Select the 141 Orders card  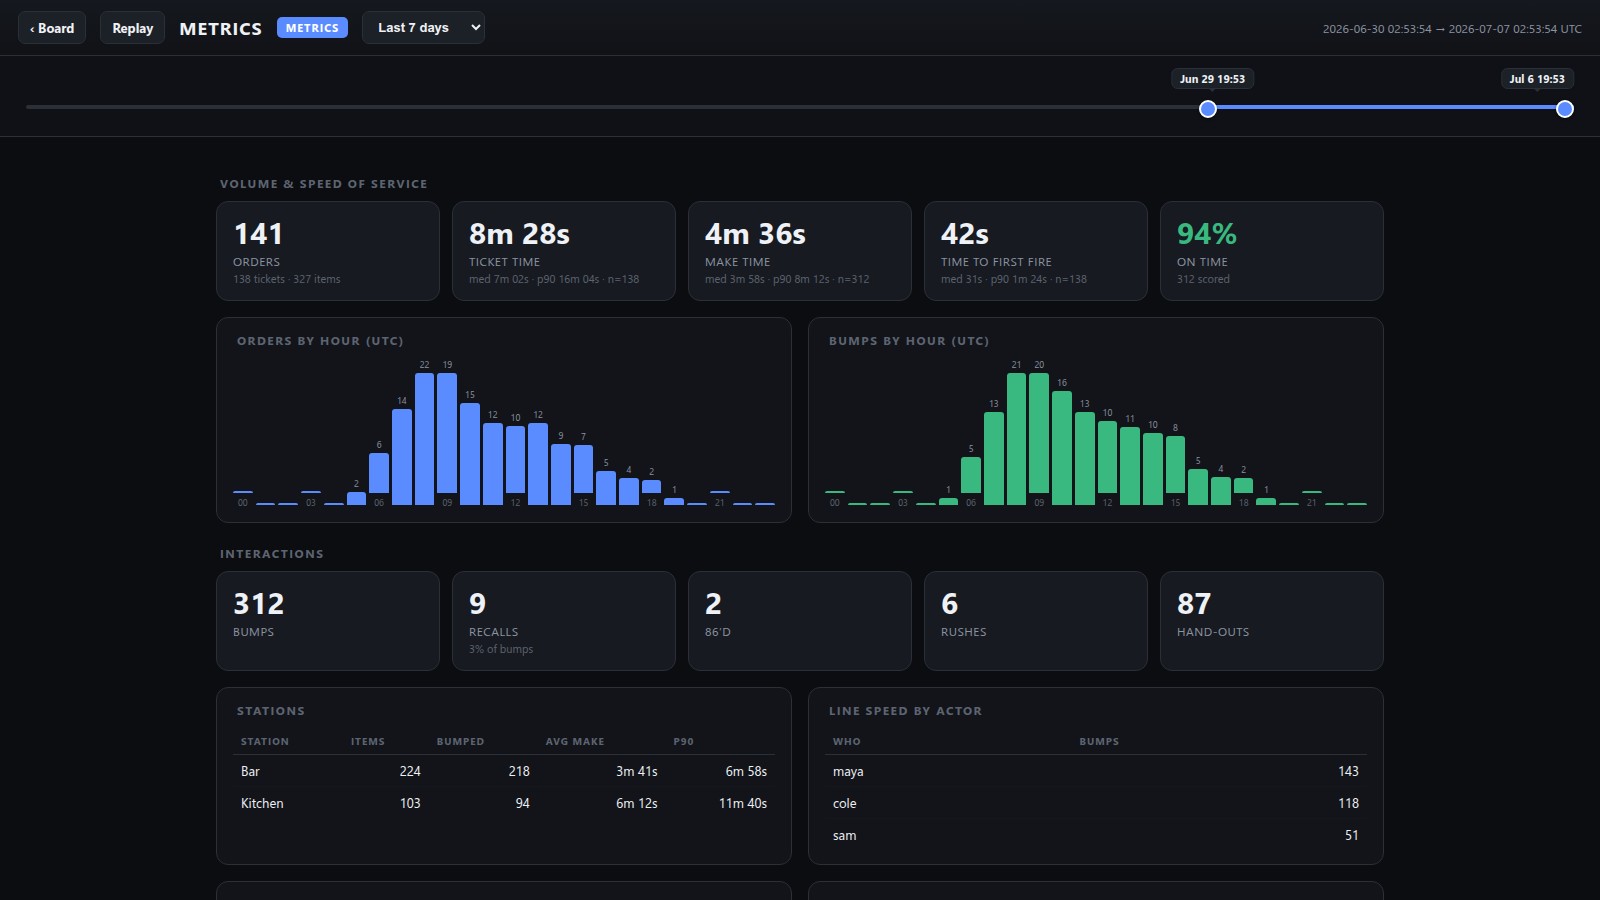pyautogui.click(x=328, y=251)
